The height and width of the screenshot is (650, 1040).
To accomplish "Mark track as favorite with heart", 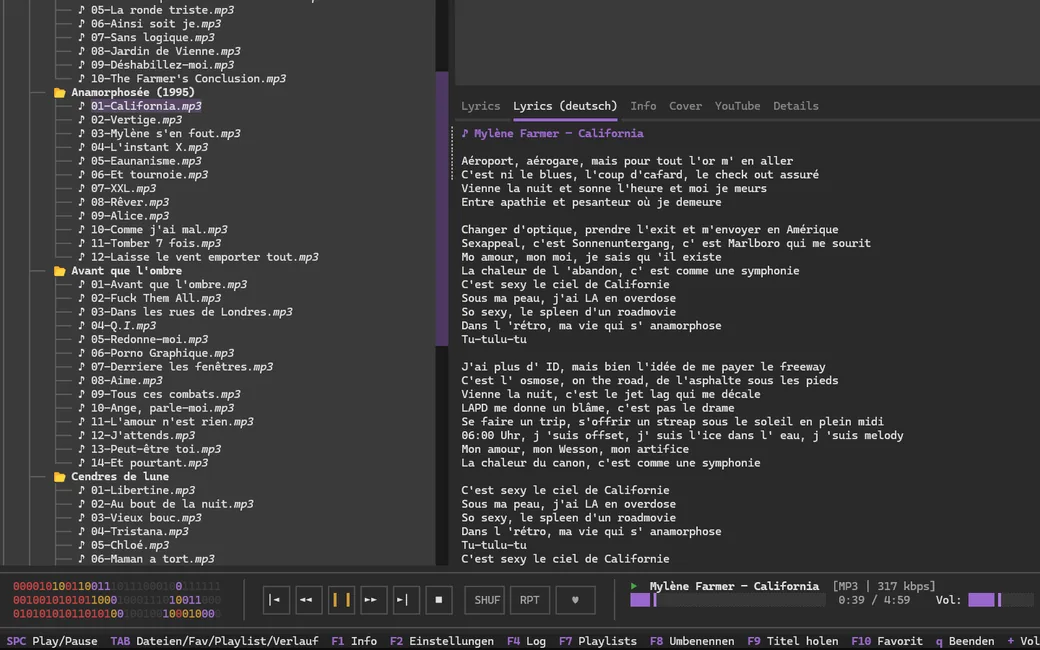I will (x=575, y=600).
